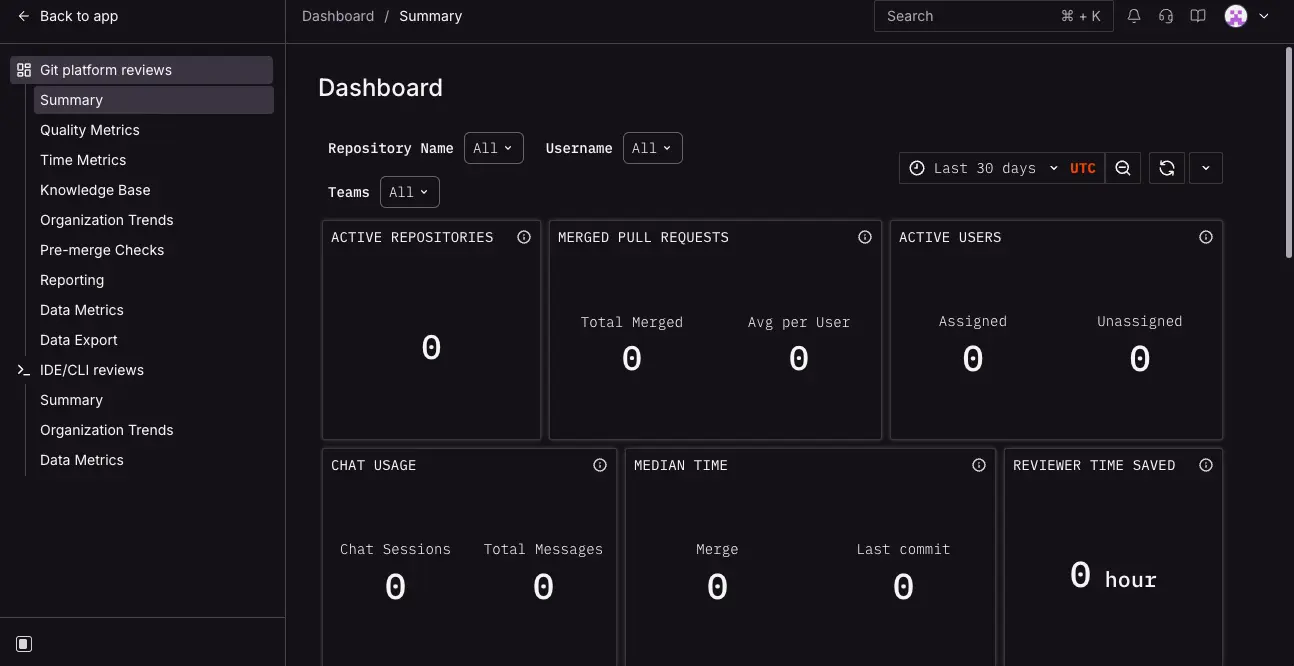
Task: Refresh the dashboard data
Action: 1166,168
